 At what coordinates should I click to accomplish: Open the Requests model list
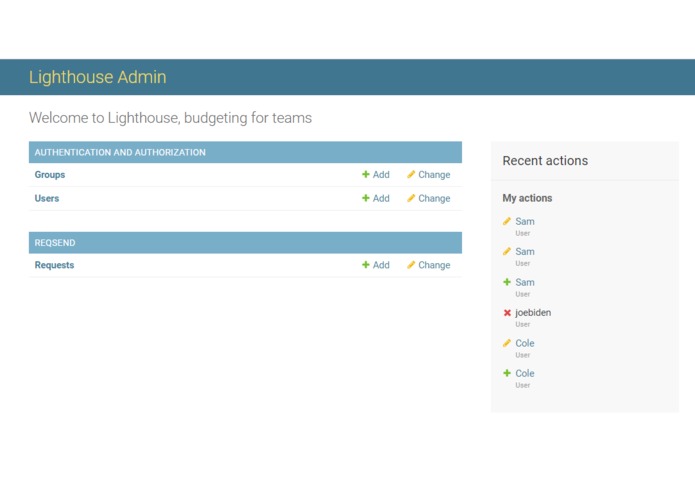click(54, 265)
